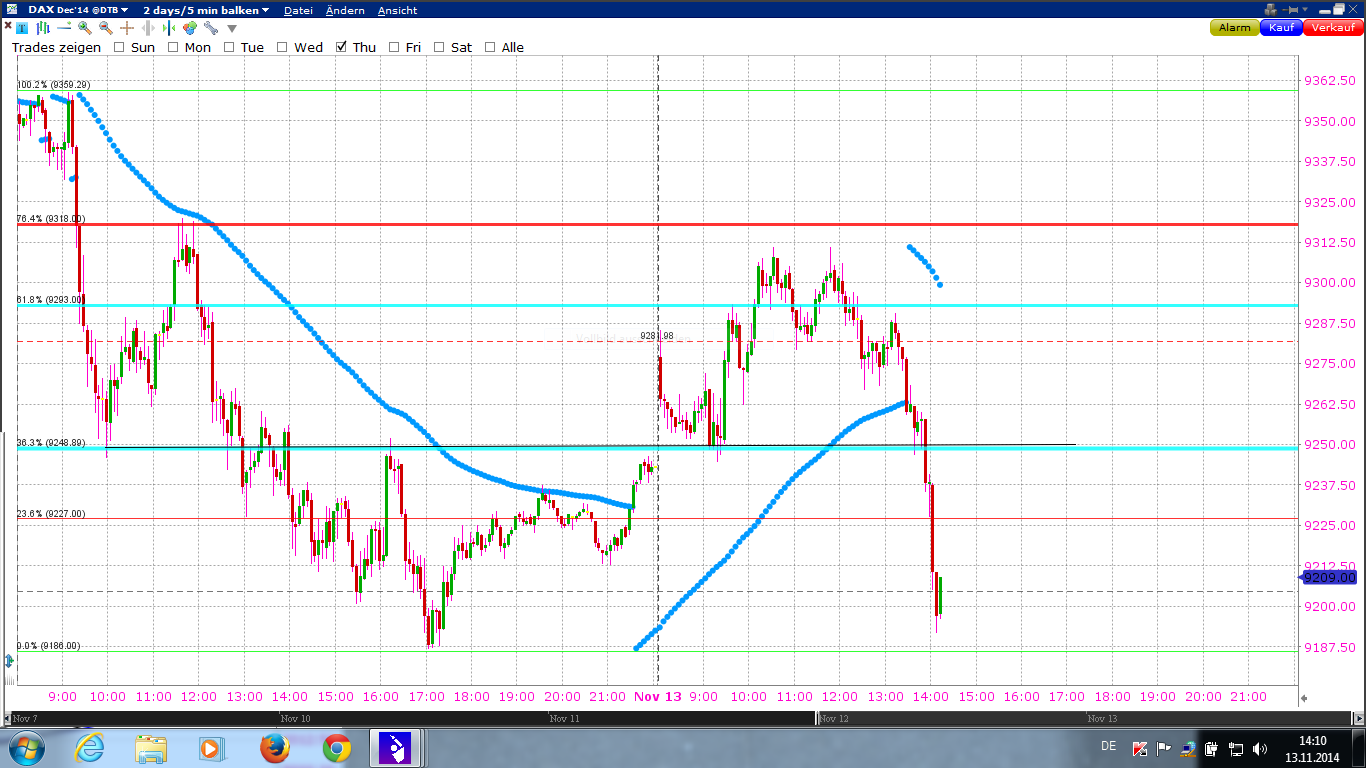Activate the crosshair cursor tool
The height and width of the screenshot is (768, 1366).
127,28
